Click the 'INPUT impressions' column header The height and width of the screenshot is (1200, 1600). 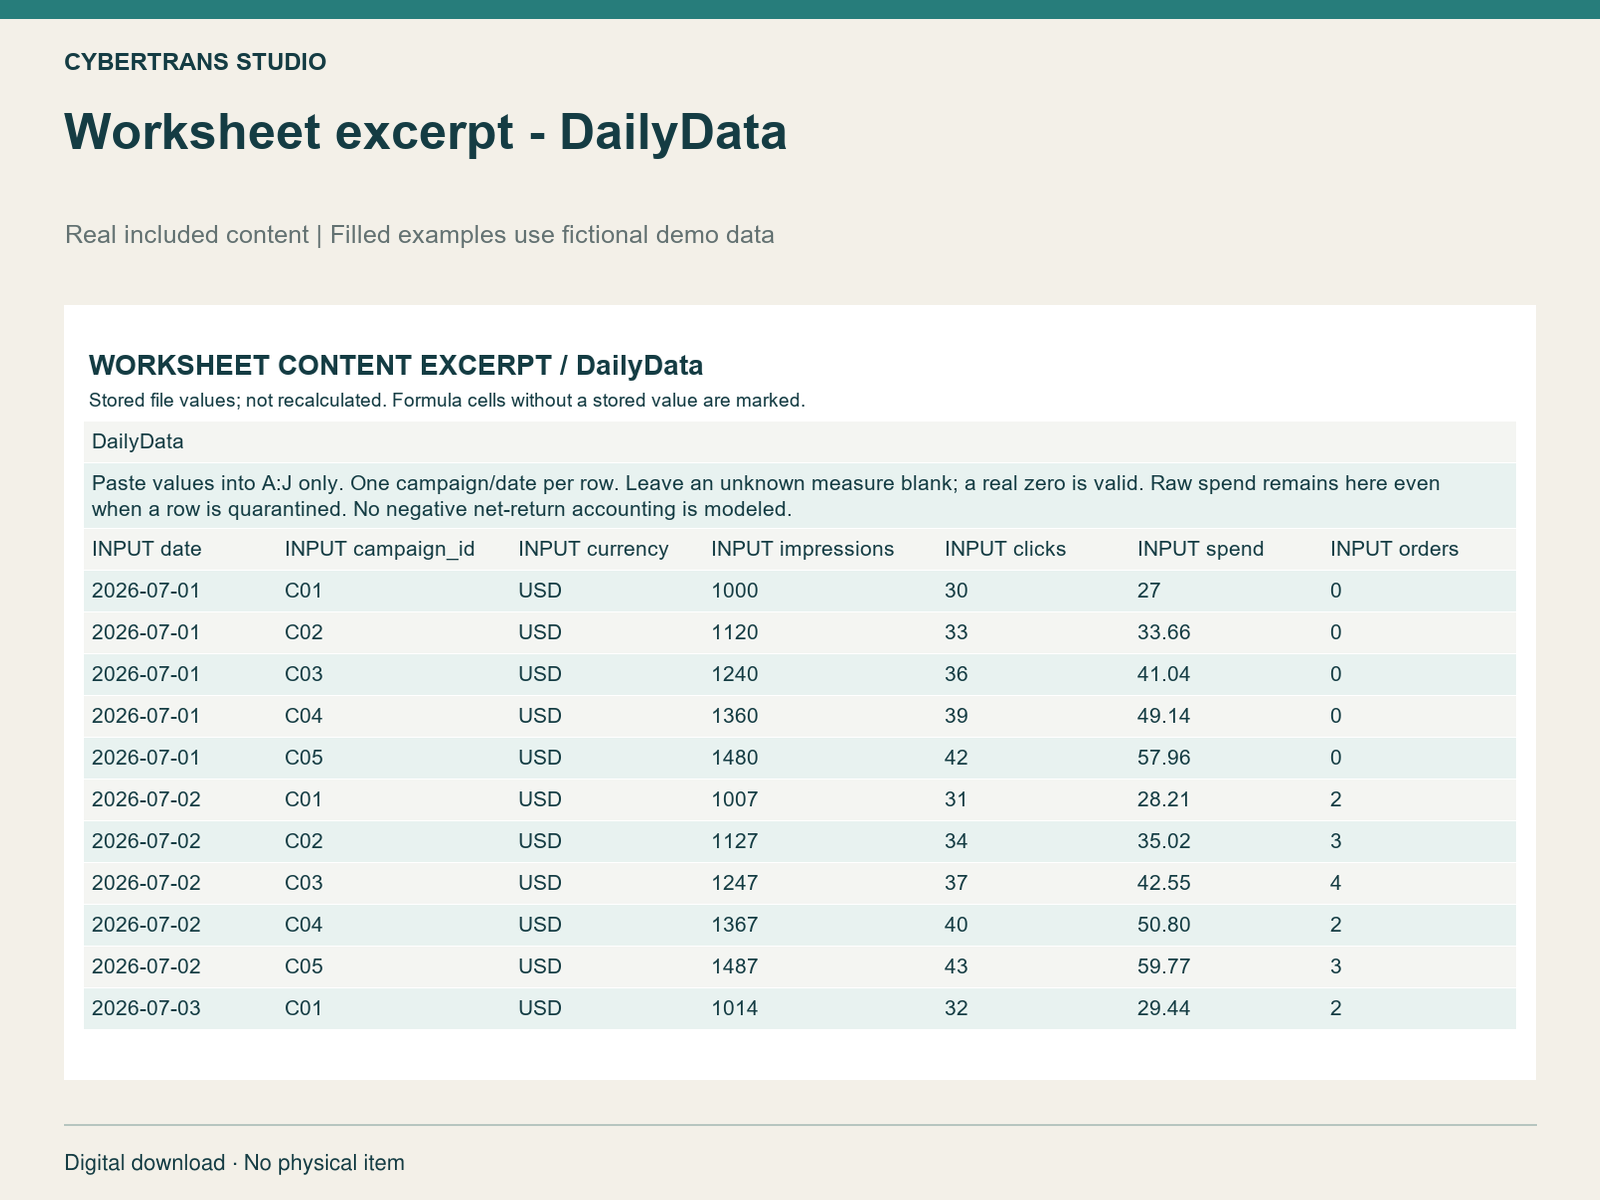[803, 549]
